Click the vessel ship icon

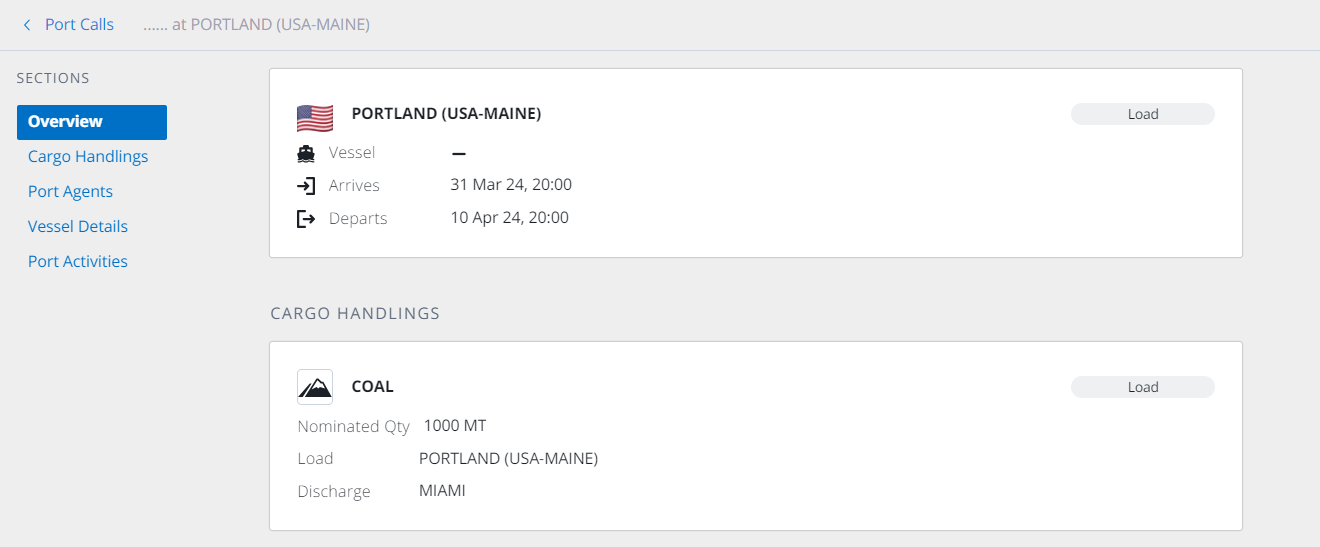tap(306, 153)
